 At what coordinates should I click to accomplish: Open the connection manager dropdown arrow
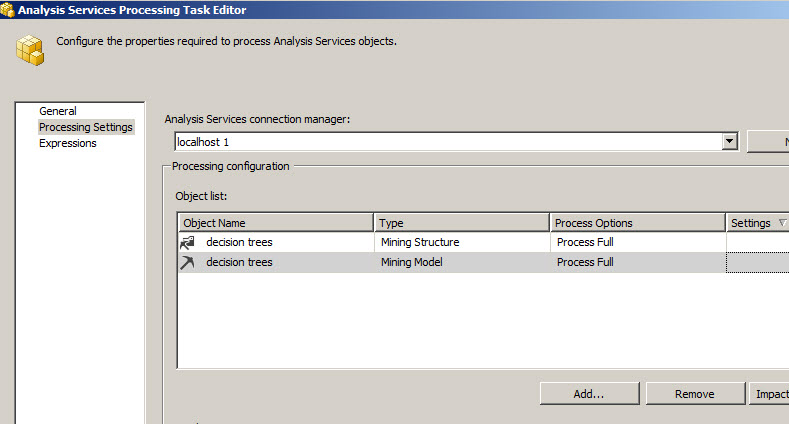click(x=730, y=142)
